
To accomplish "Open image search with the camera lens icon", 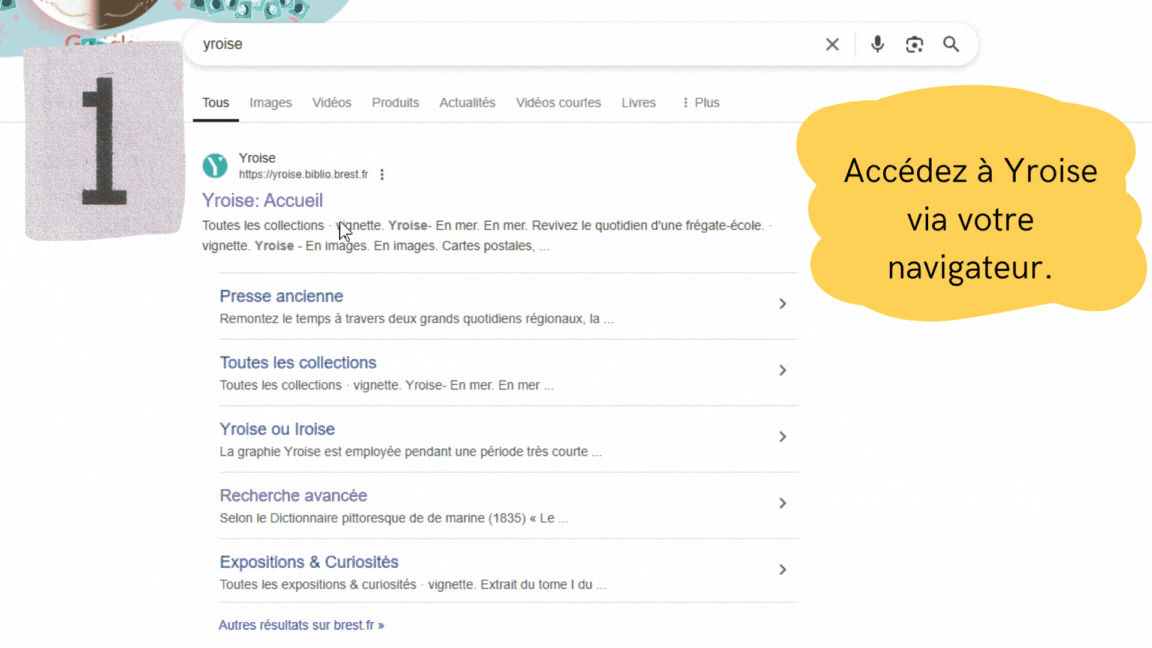I will [914, 44].
